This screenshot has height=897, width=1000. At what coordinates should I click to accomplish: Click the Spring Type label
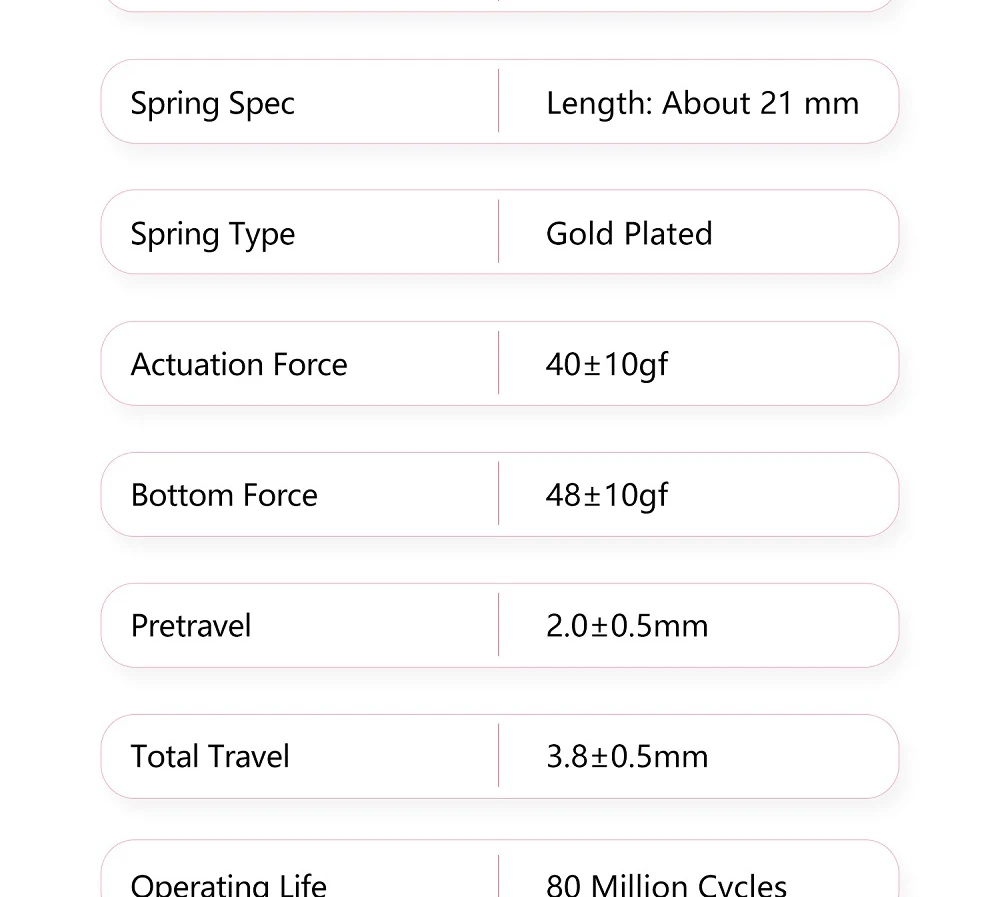212,234
